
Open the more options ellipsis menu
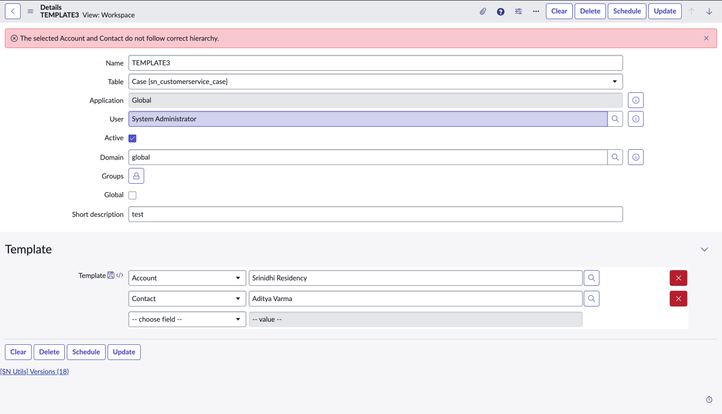[536, 12]
